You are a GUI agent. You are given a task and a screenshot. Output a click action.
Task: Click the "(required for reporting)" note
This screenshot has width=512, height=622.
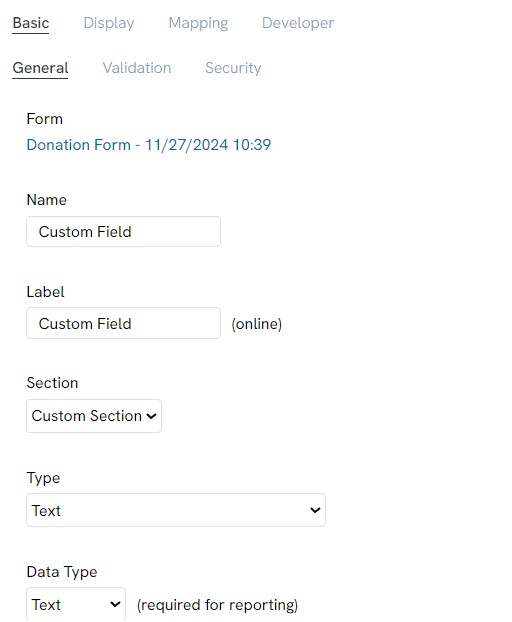point(217,605)
